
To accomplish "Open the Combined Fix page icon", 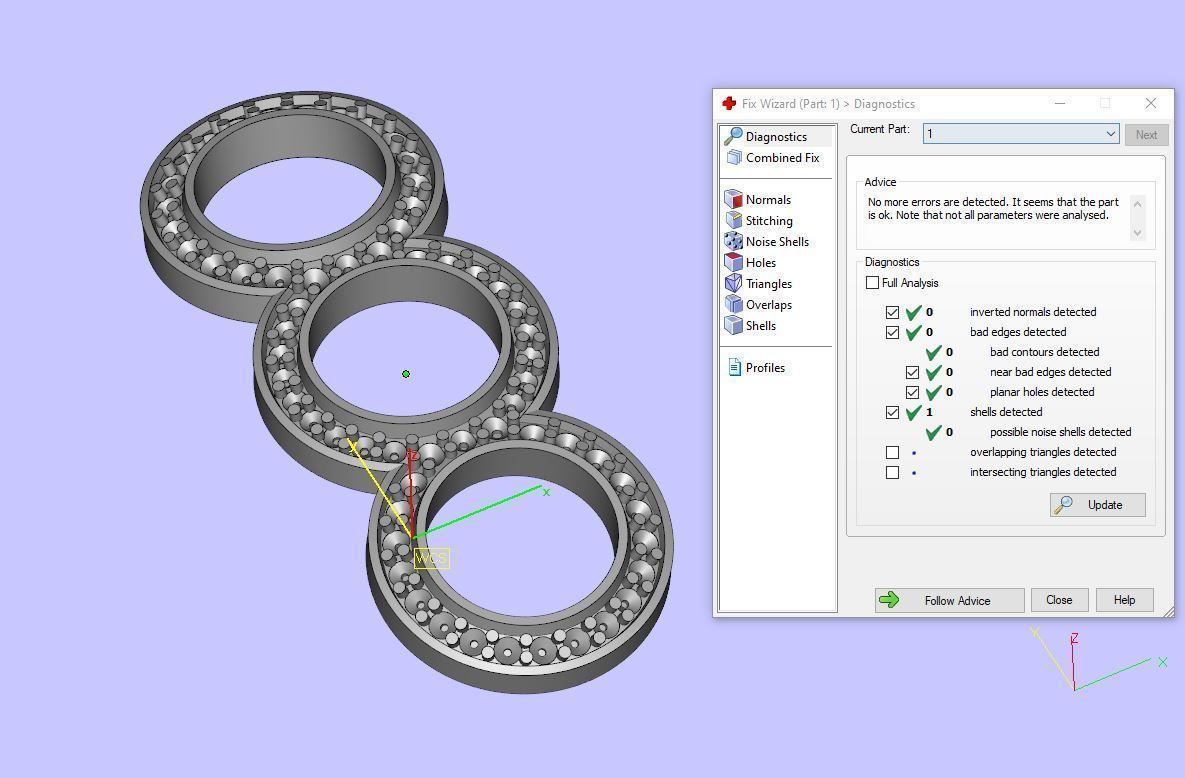I will tap(733, 157).
